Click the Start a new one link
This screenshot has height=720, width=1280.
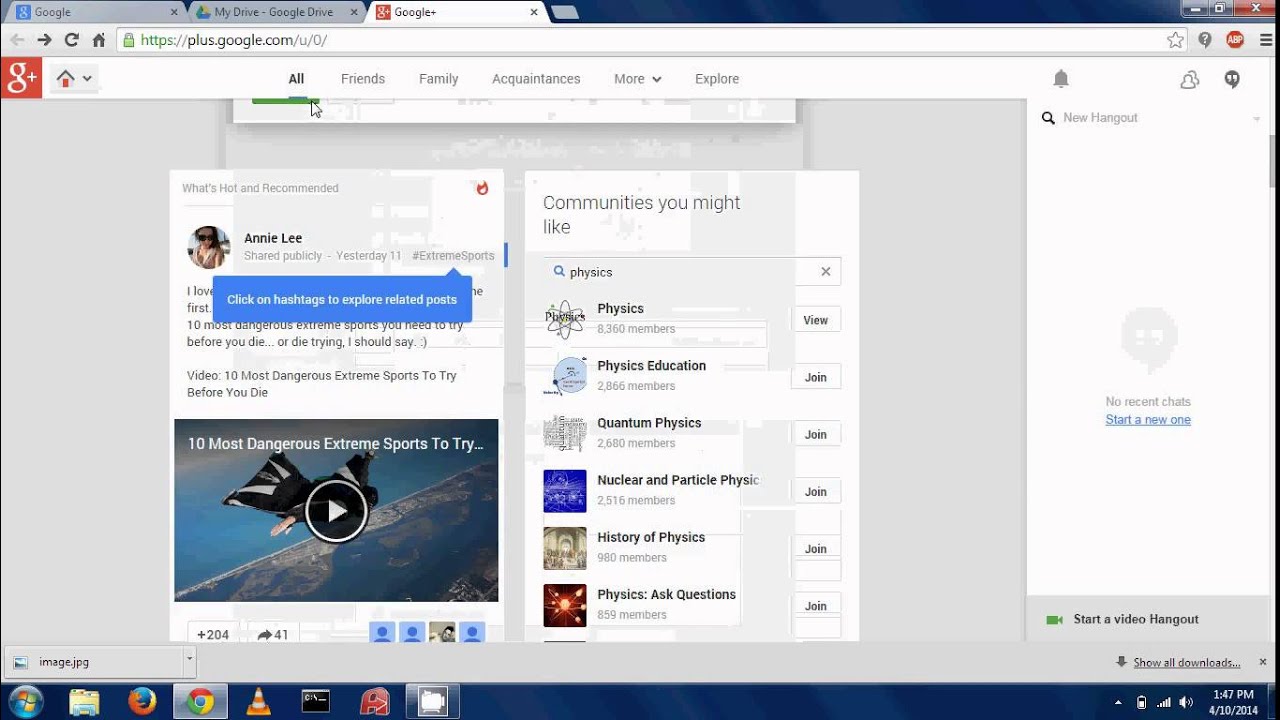(x=1148, y=420)
